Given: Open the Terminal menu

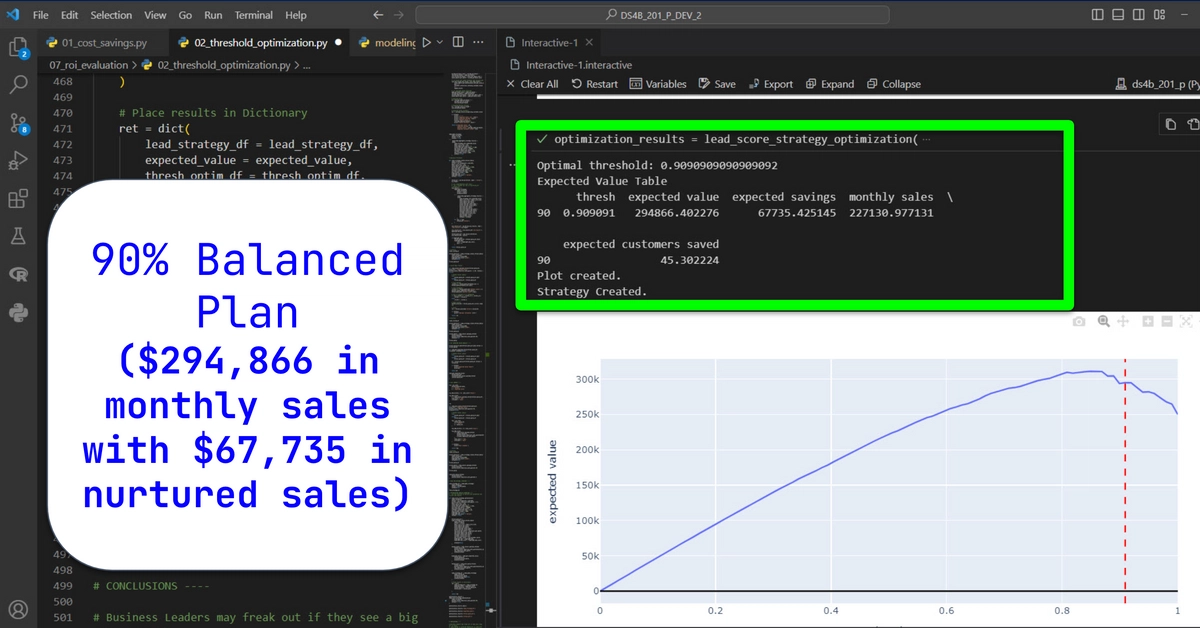Looking at the screenshot, I should (x=255, y=15).
